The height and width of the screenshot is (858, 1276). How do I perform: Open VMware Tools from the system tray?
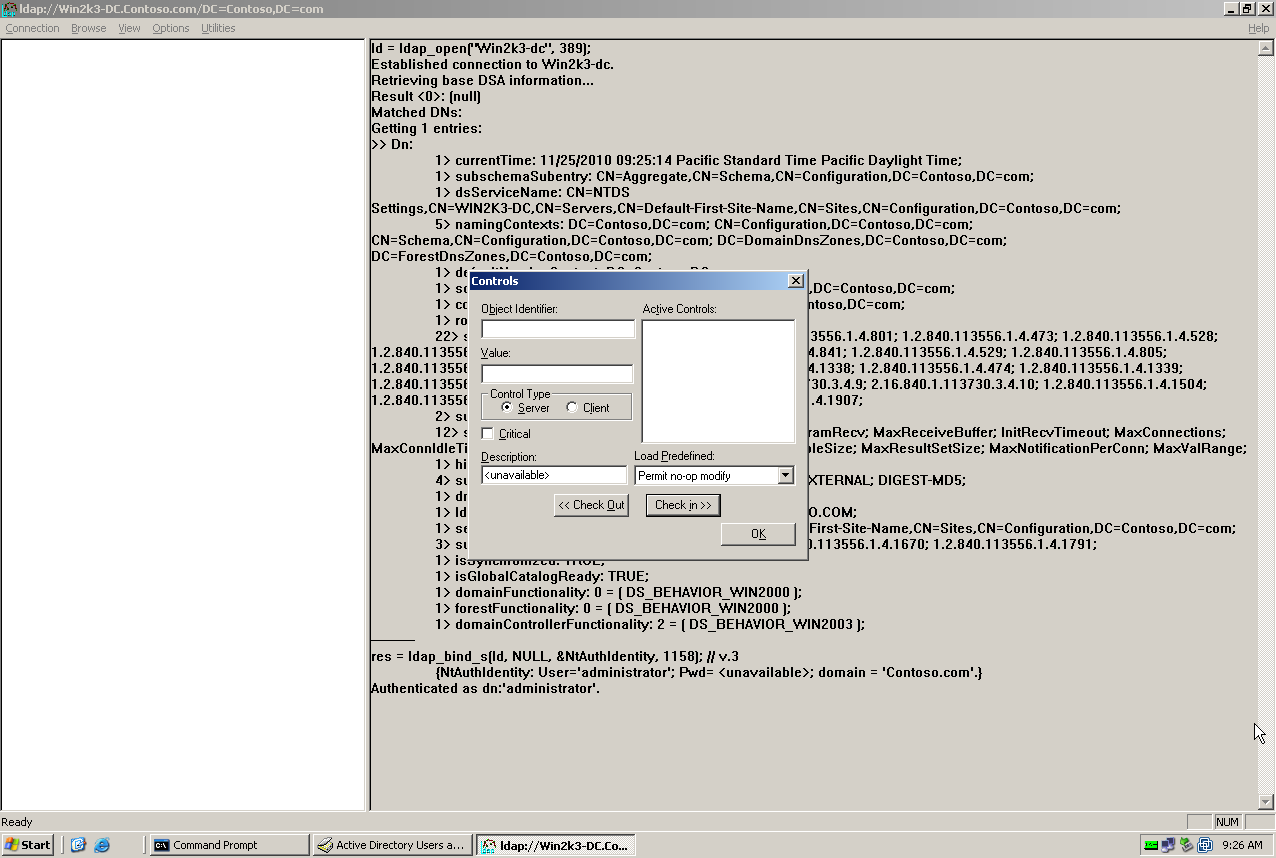coord(1203,845)
